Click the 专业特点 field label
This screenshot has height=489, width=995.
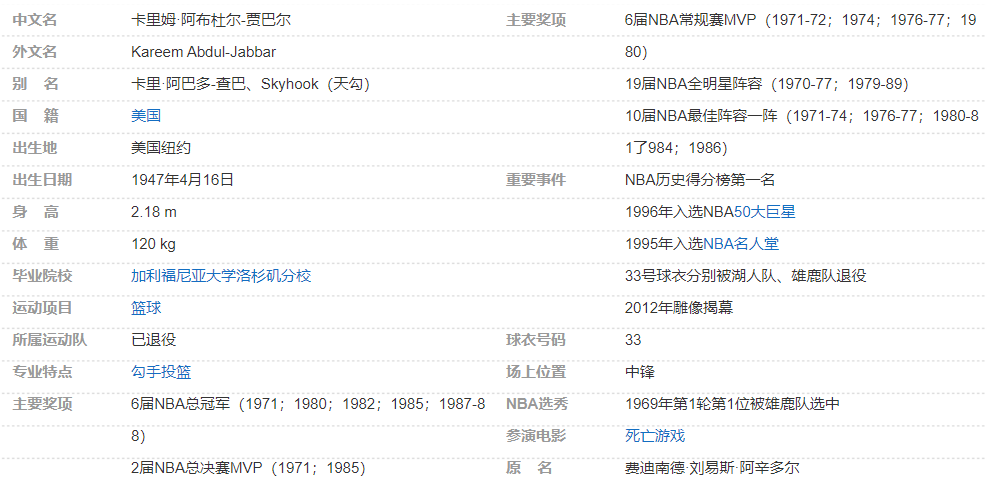click(x=43, y=372)
